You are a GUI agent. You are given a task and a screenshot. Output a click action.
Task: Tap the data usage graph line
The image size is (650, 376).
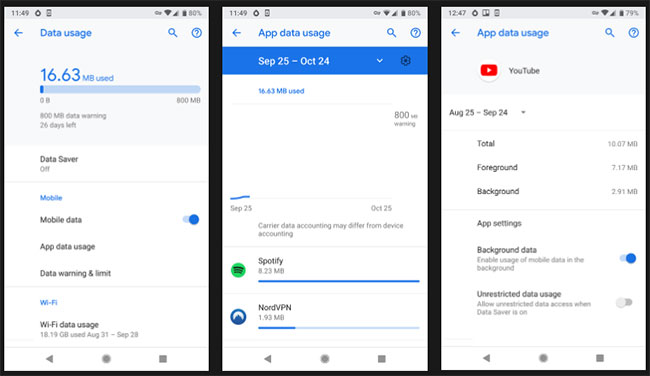click(240, 197)
